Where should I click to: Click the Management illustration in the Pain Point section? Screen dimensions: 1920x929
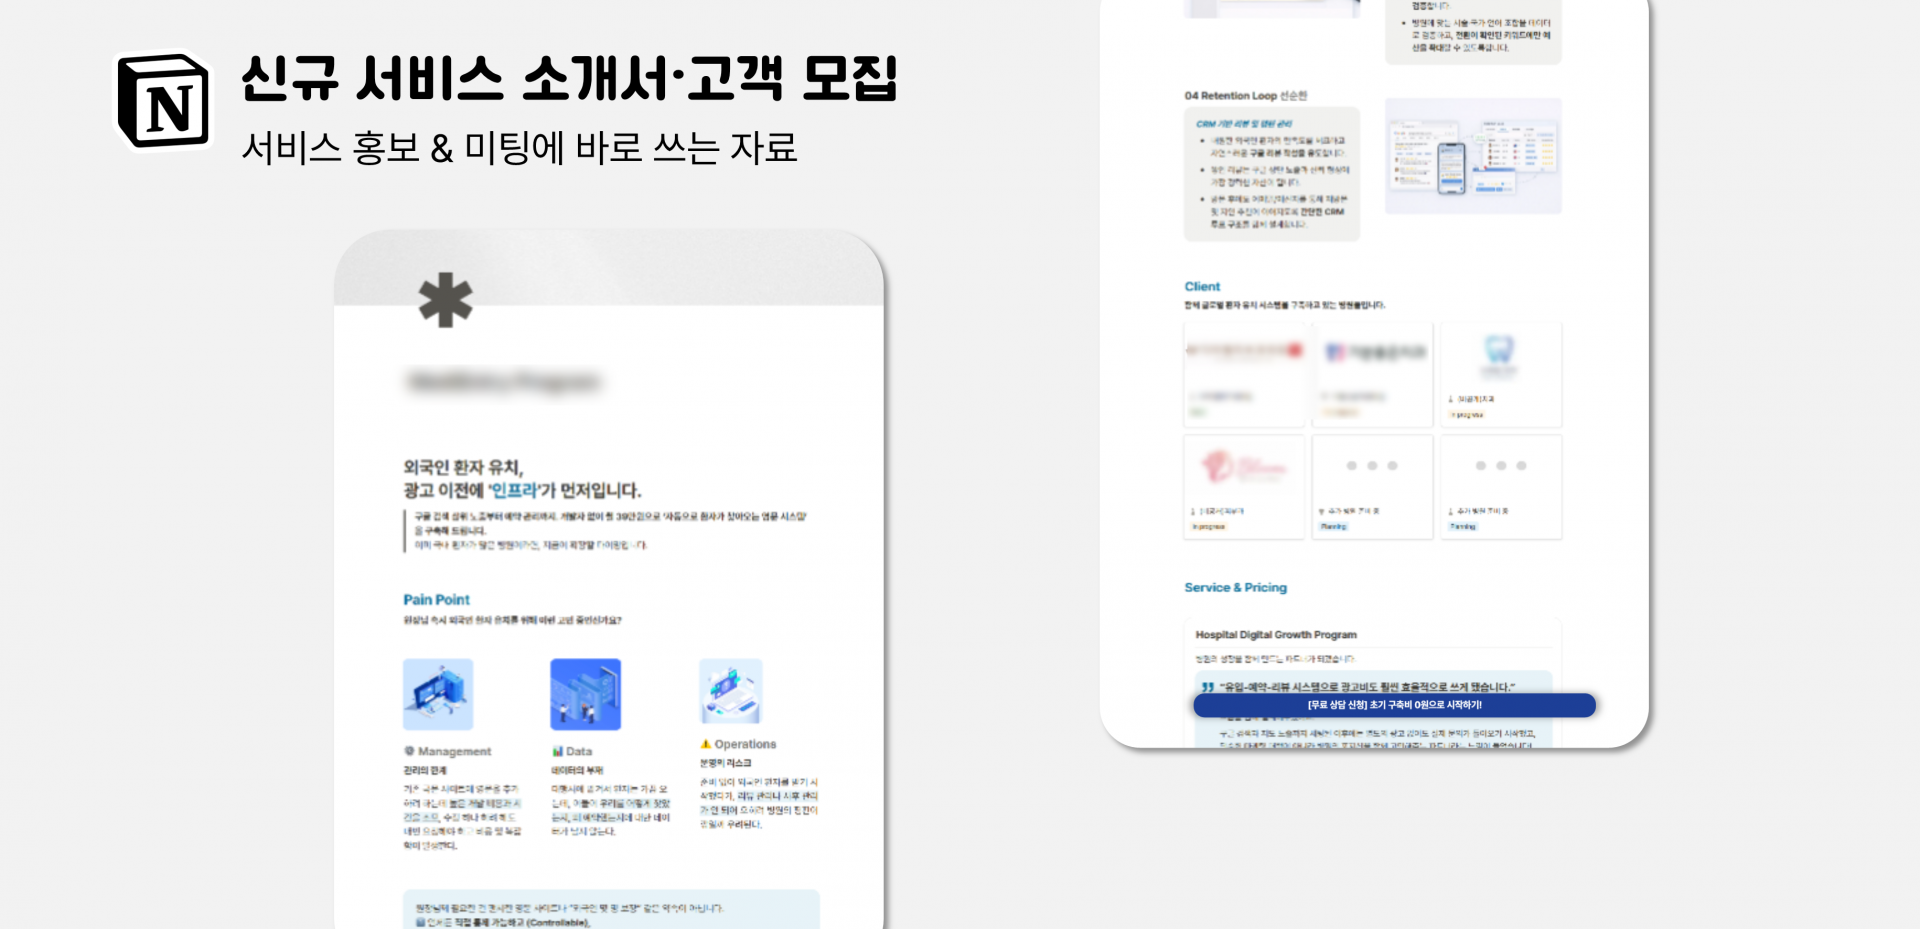[438, 694]
